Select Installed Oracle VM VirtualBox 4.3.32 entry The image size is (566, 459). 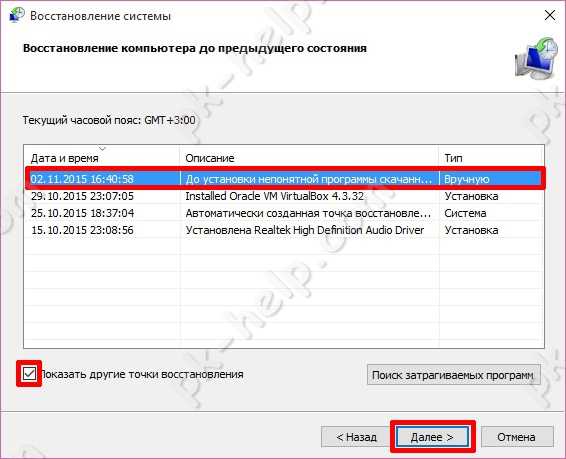tap(284, 196)
